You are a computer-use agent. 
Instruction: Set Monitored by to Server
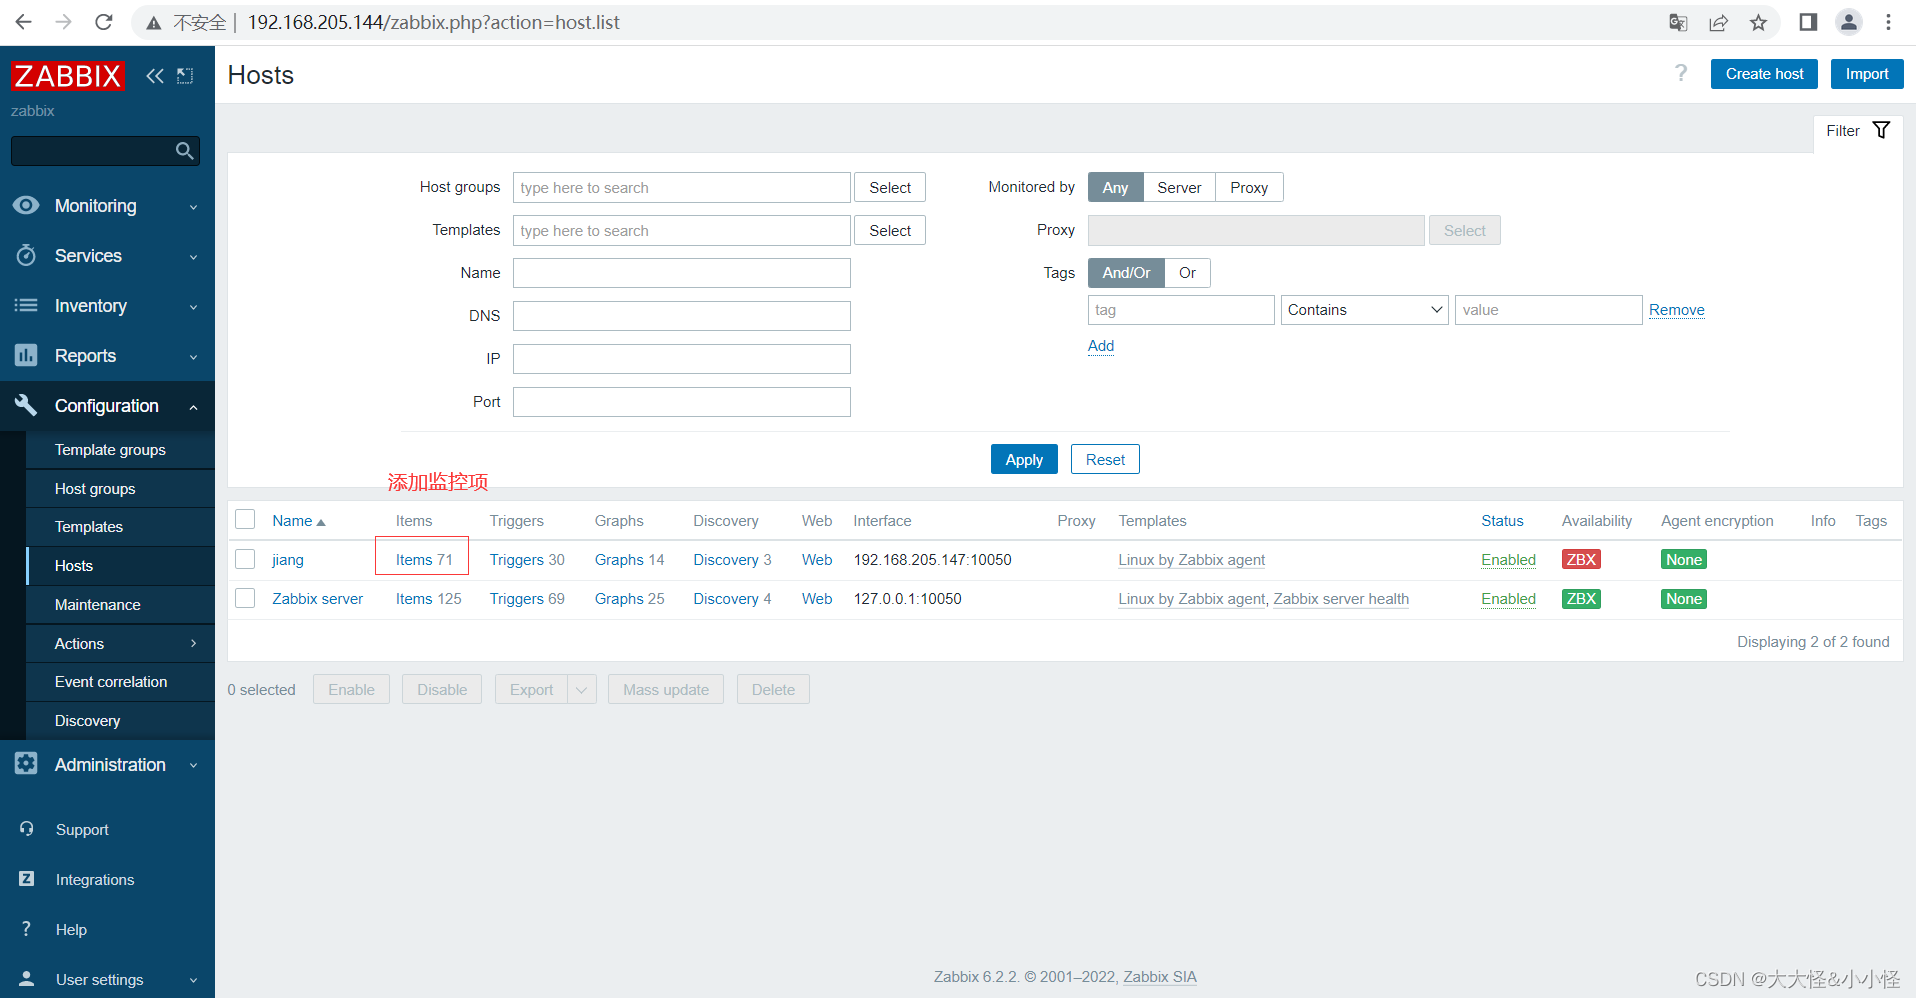(x=1179, y=187)
